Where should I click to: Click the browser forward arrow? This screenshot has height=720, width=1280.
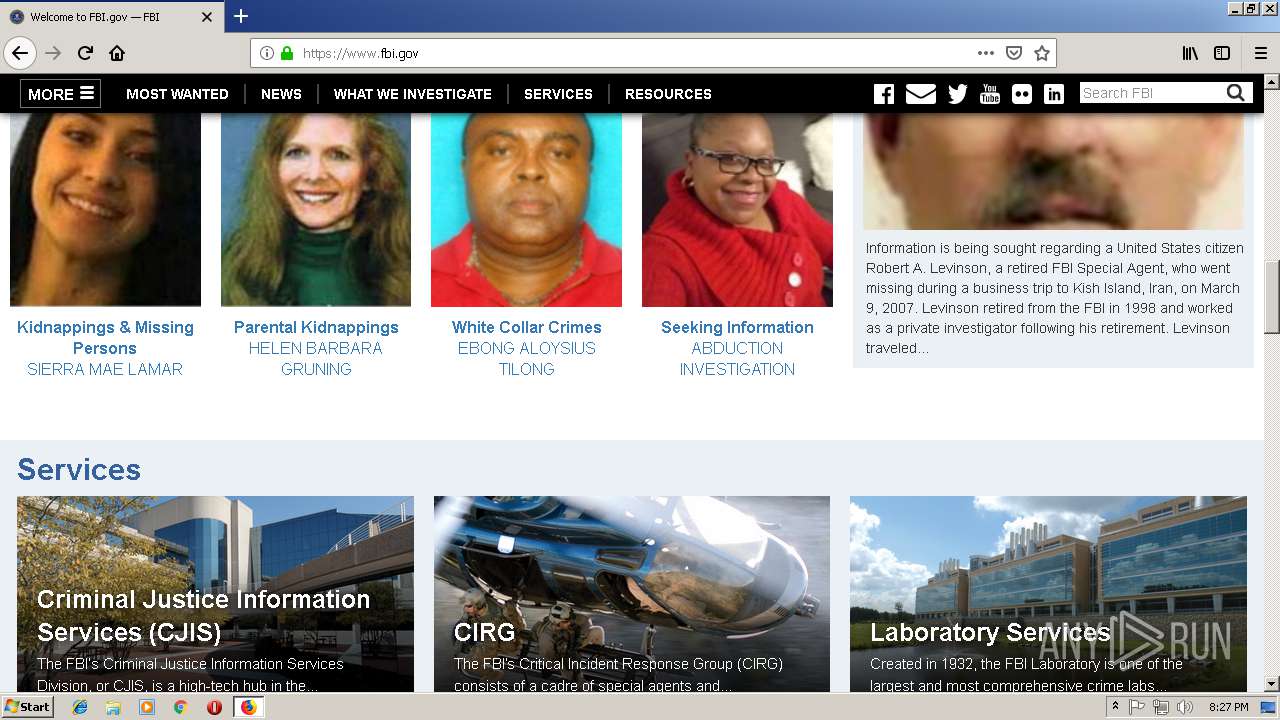53,53
